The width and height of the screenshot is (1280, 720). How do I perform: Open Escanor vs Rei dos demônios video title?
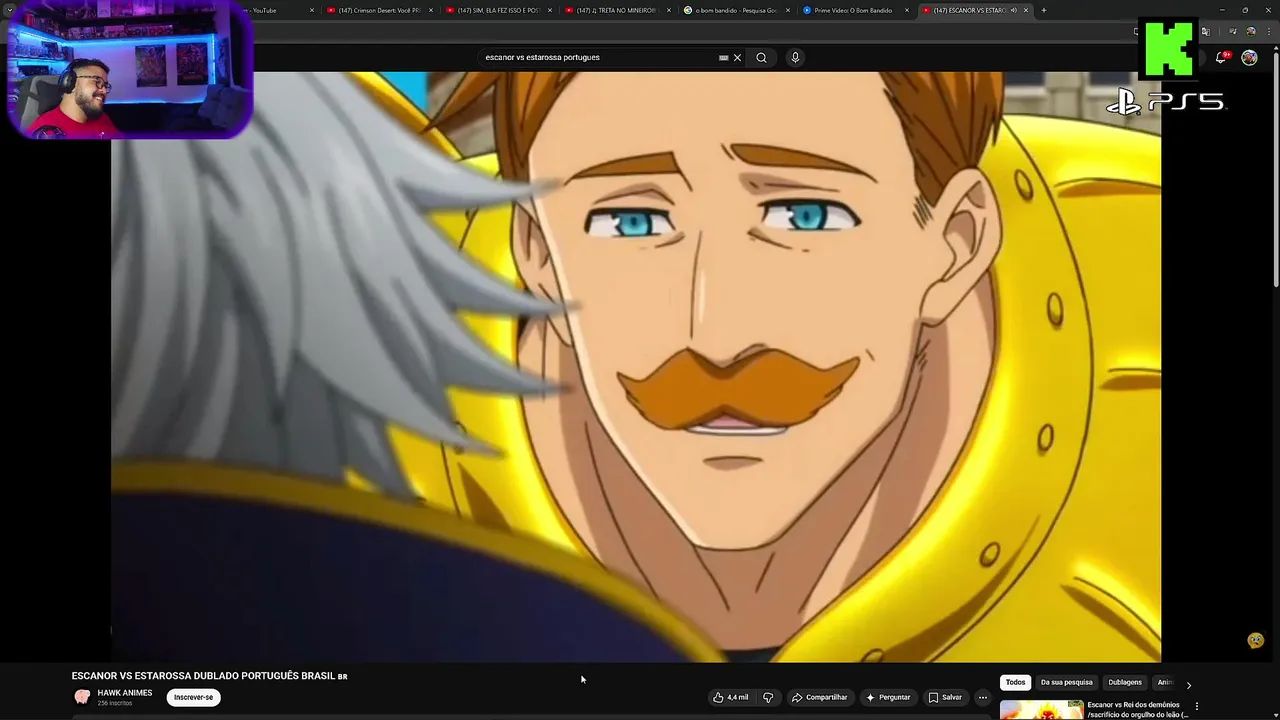pyautogui.click(x=1138, y=709)
